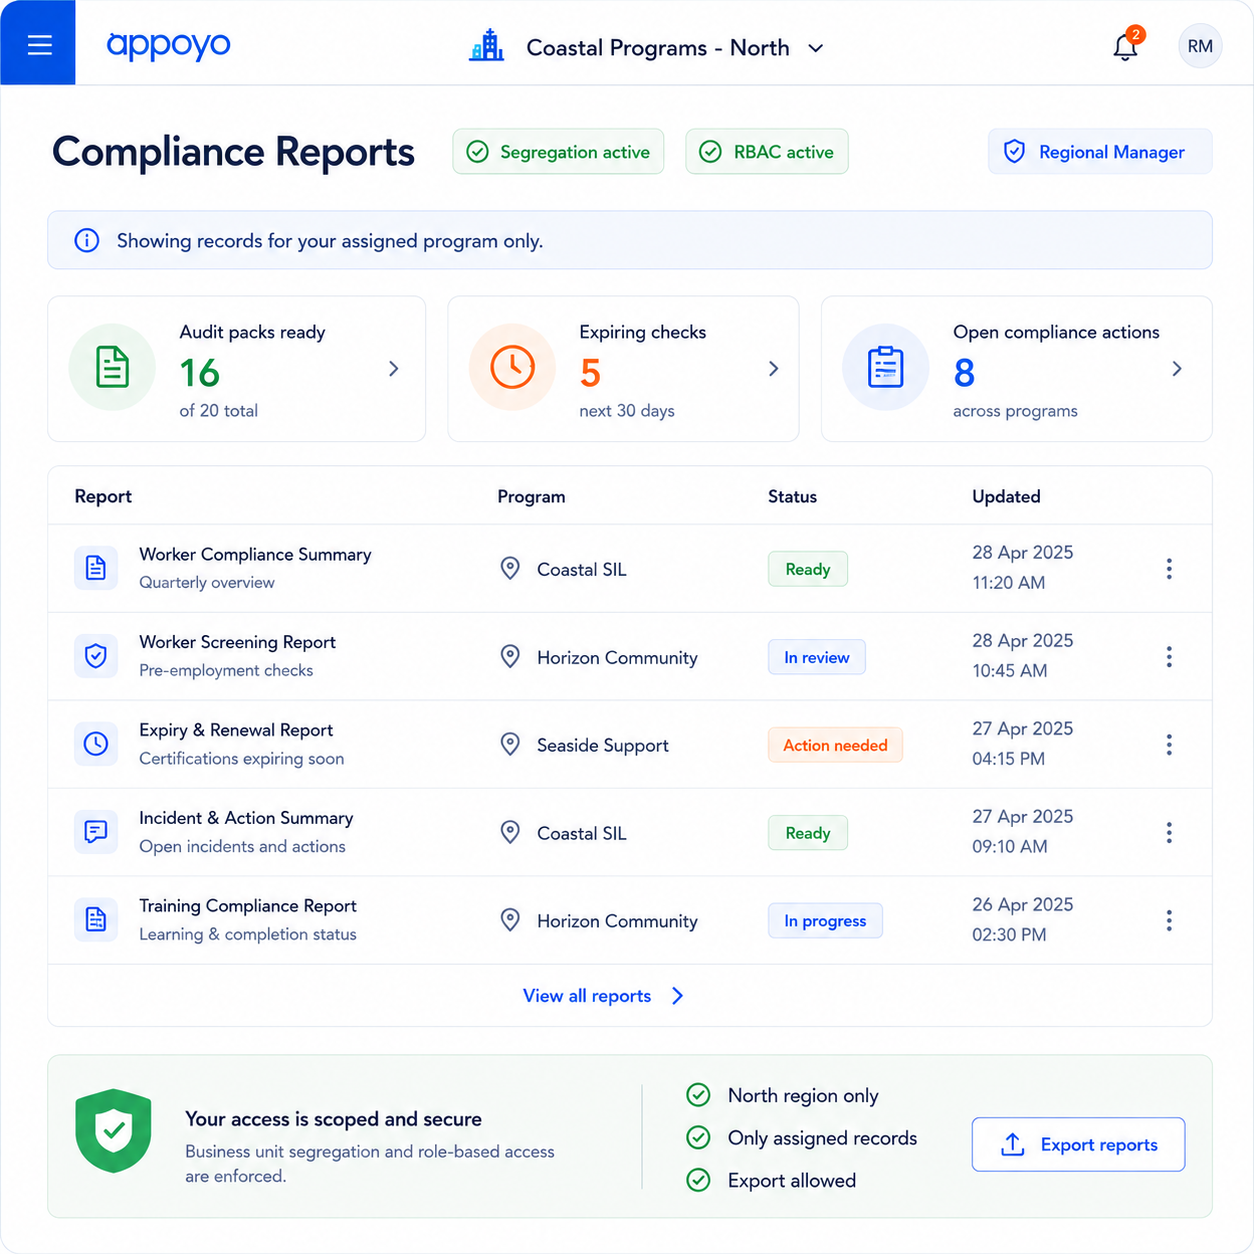The width and height of the screenshot is (1254, 1254).
Task: Click the 27 Apr 2025 04:15 PM timestamp
Action: [1022, 744]
